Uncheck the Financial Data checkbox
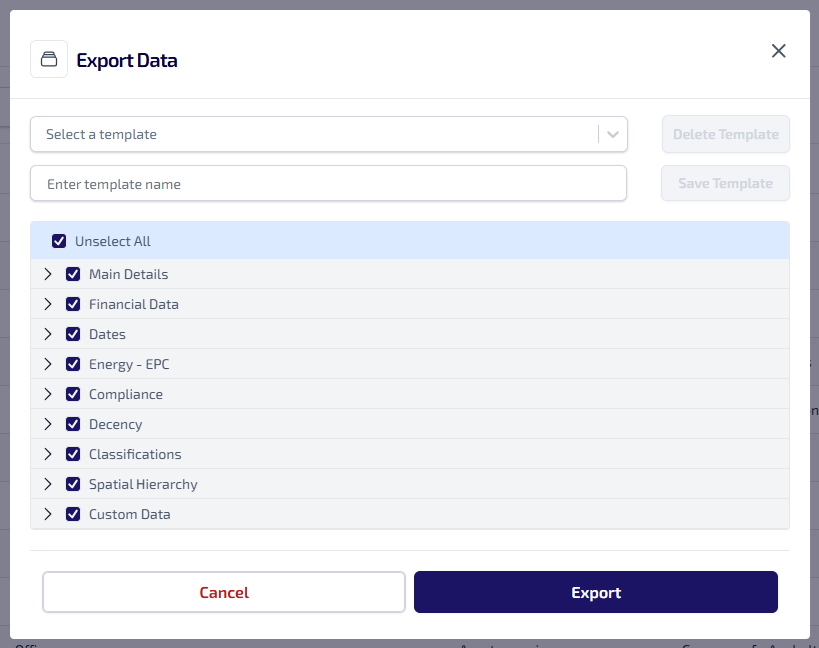Image resolution: width=819 pixels, height=648 pixels. pos(73,304)
